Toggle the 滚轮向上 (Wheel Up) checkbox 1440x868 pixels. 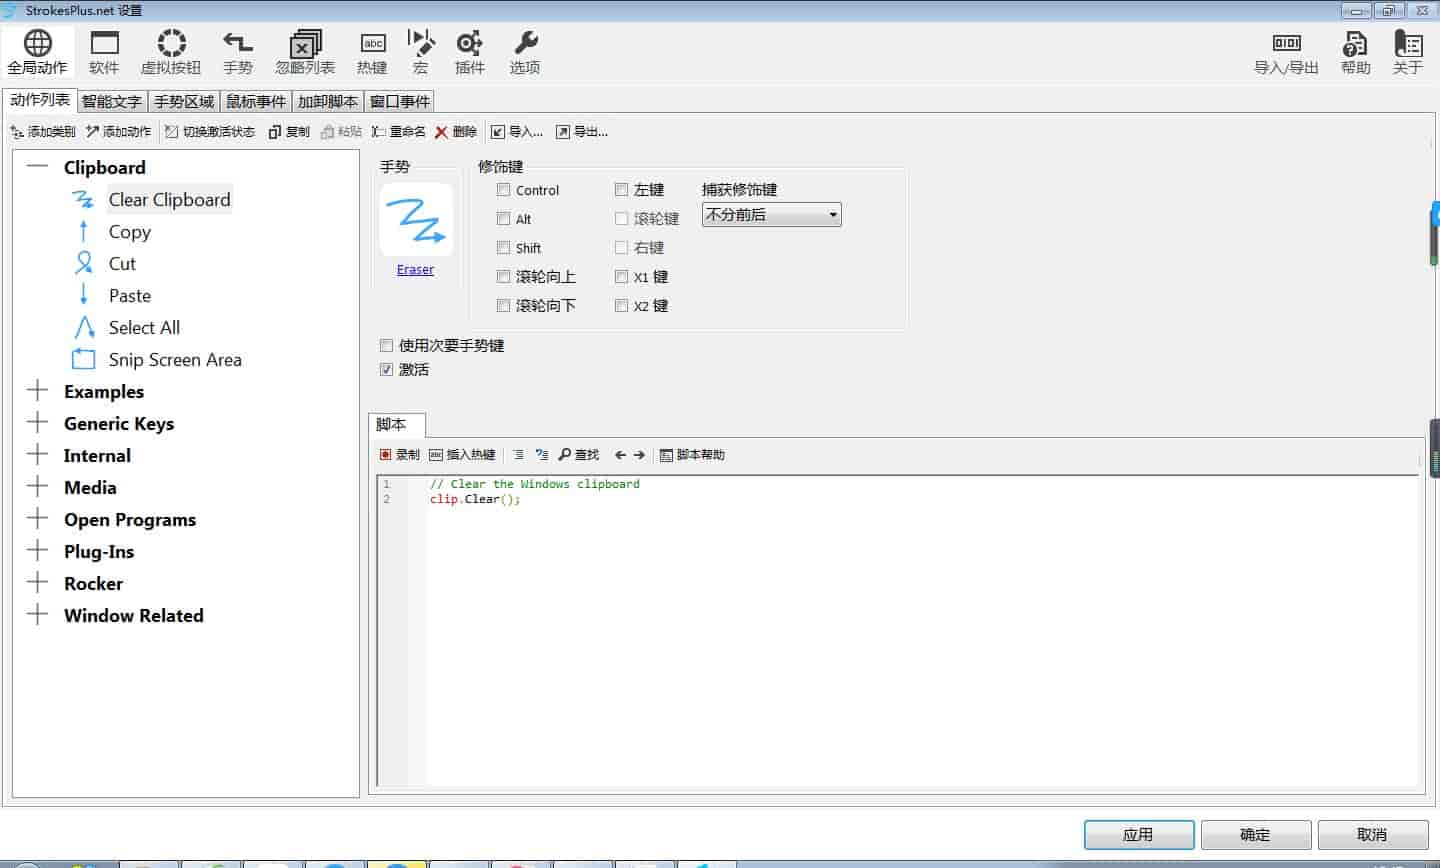504,277
